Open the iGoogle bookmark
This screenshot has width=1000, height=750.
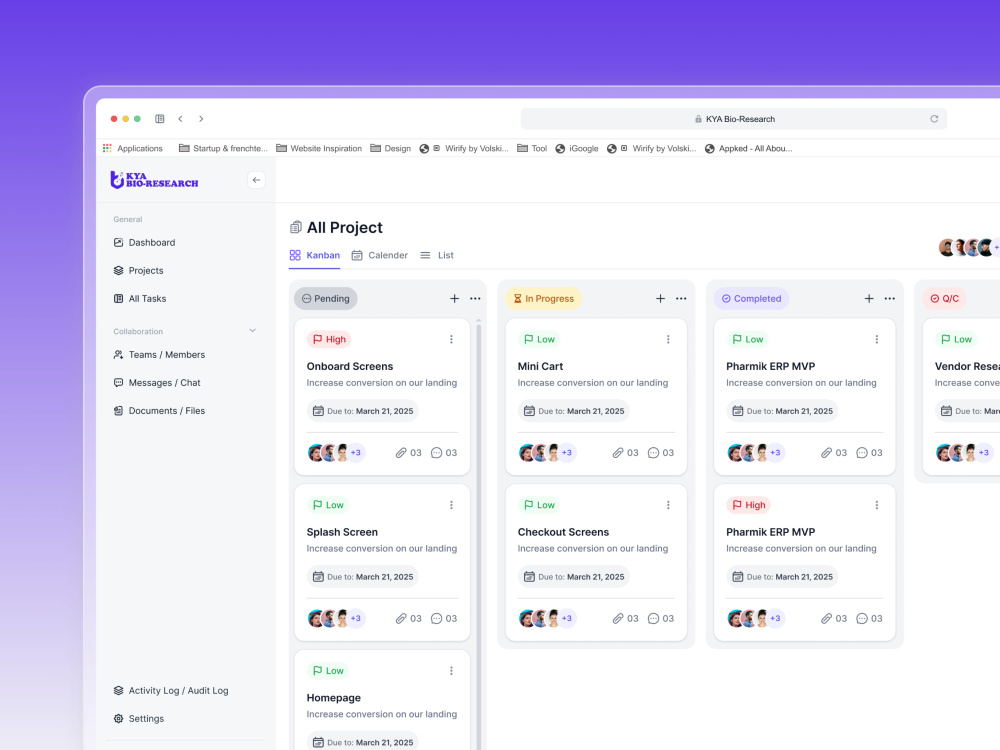click(577, 148)
